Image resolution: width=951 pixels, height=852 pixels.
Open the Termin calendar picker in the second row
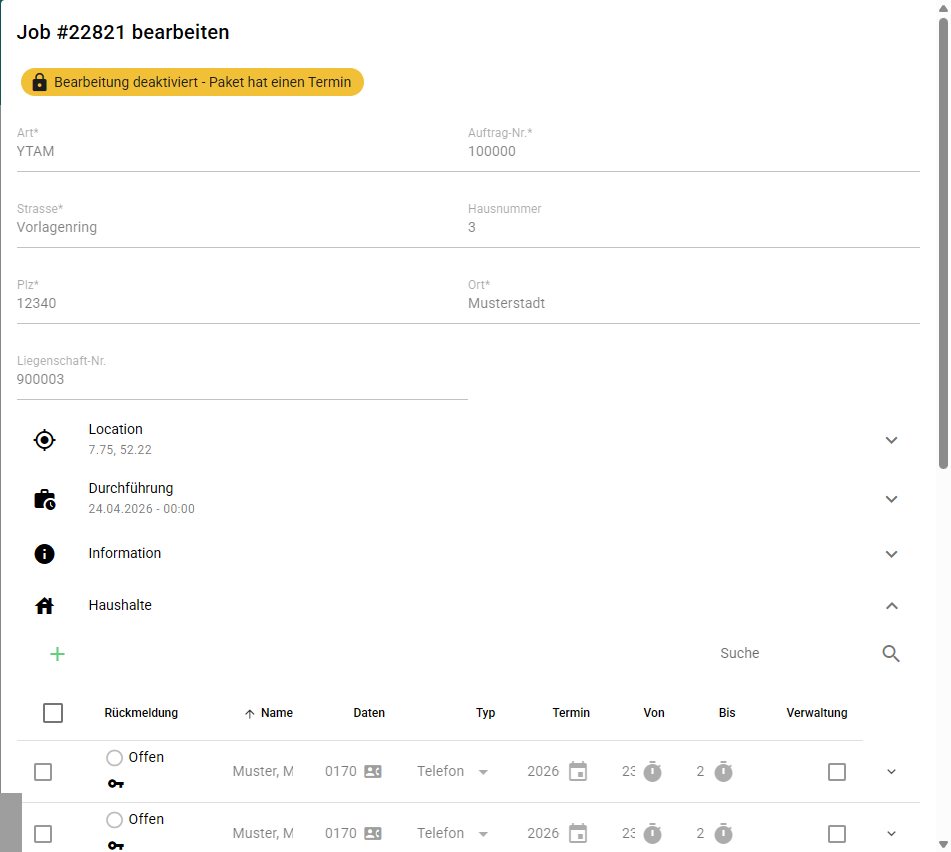tap(578, 833)
